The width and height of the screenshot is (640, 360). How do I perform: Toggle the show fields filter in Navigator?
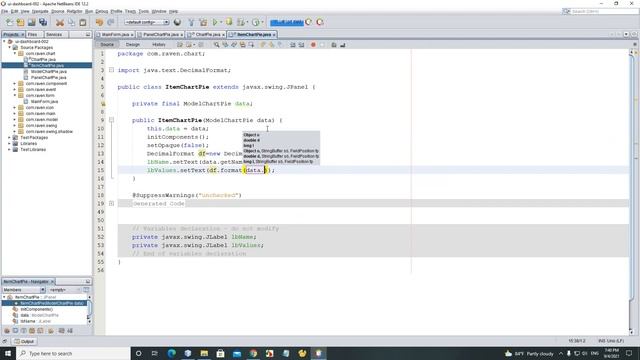click(x=15, y=331)
